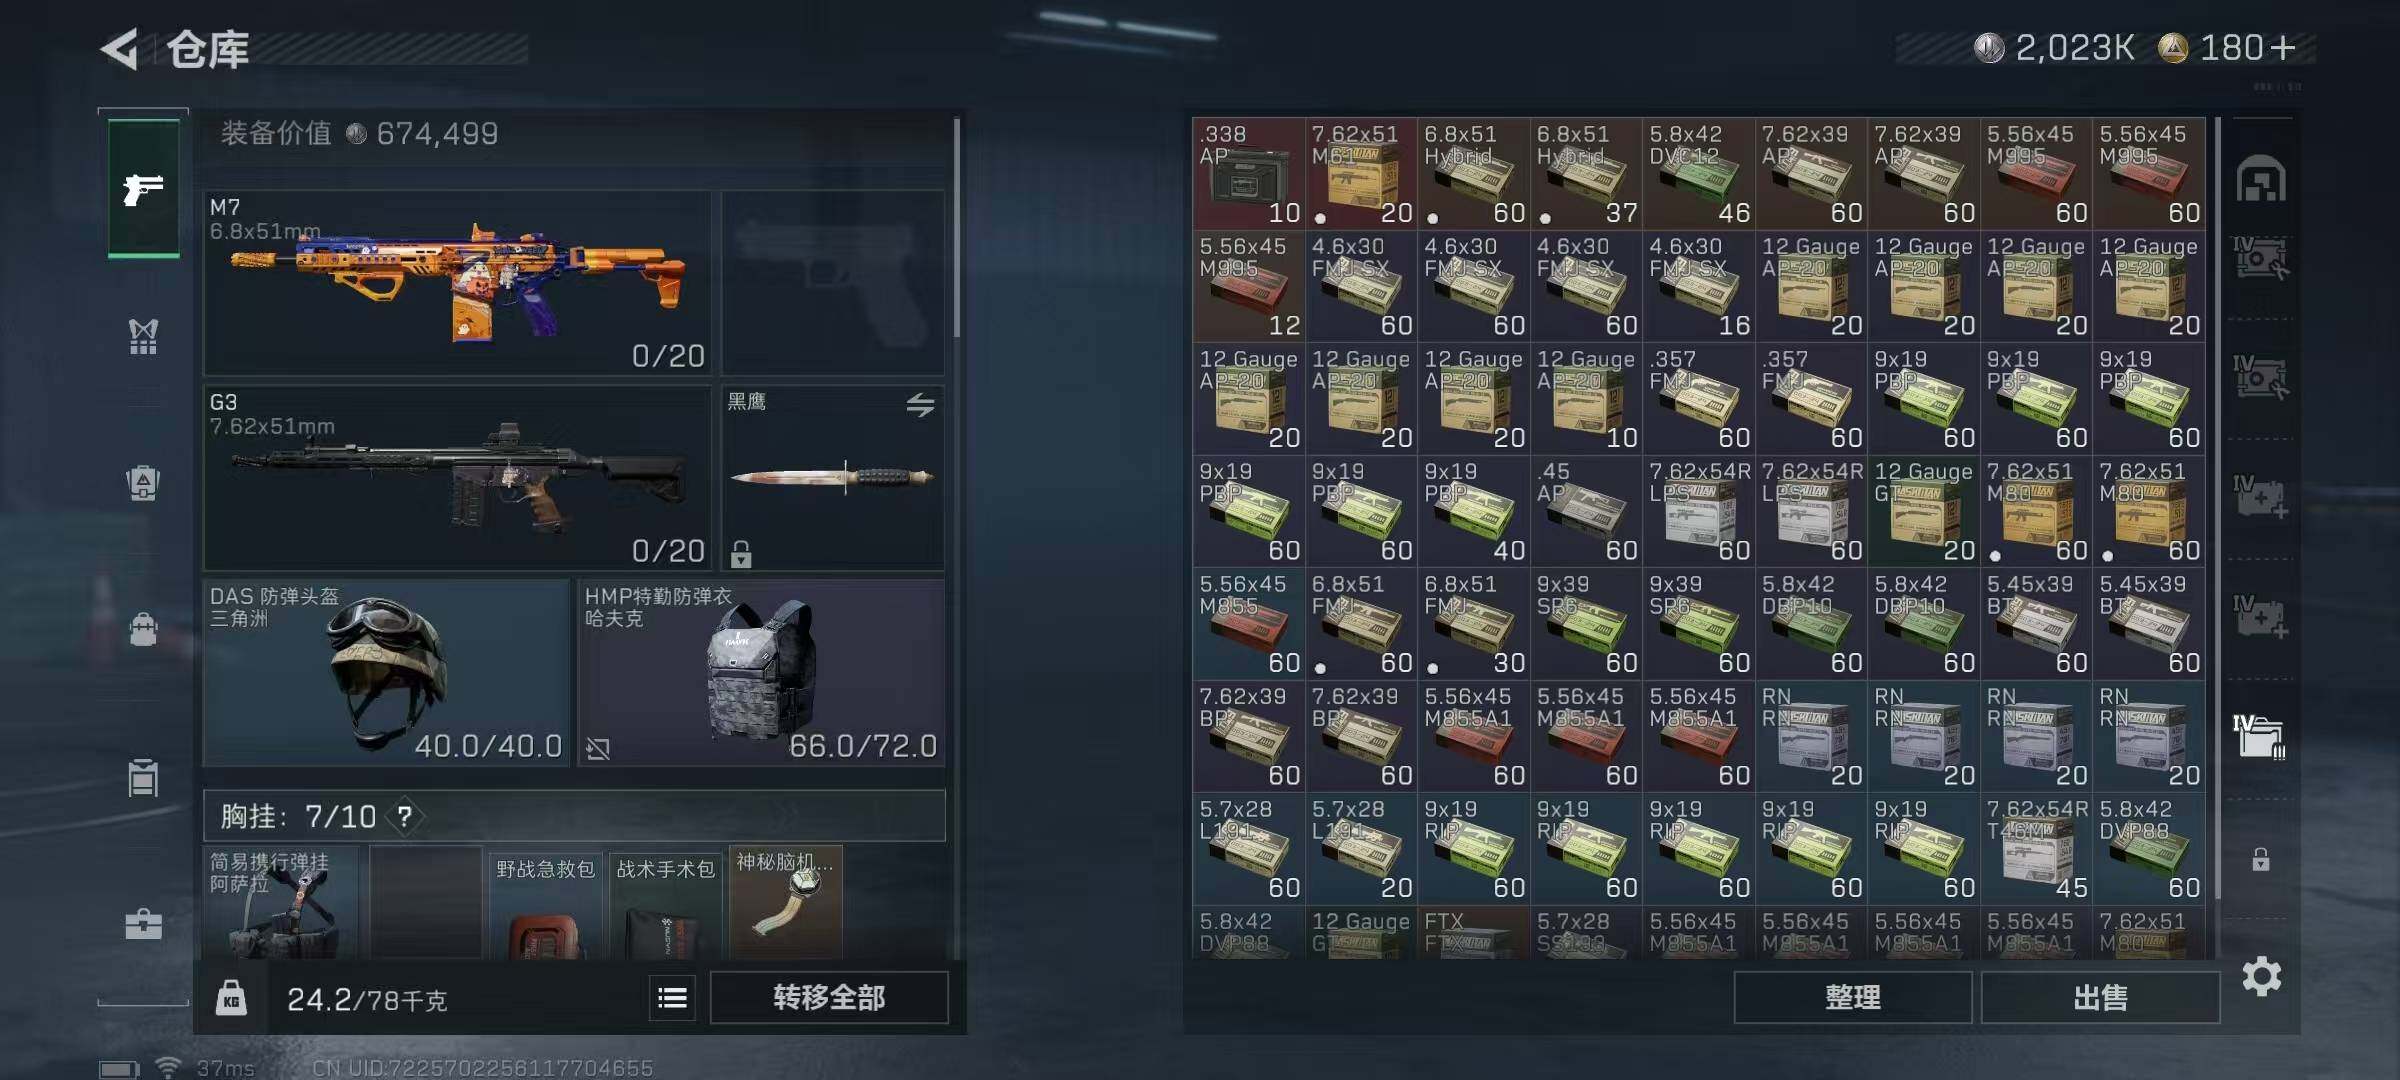Open the active IV storage box tab
This screenshot has width=2400, height=1080.
coord(2260,737)
